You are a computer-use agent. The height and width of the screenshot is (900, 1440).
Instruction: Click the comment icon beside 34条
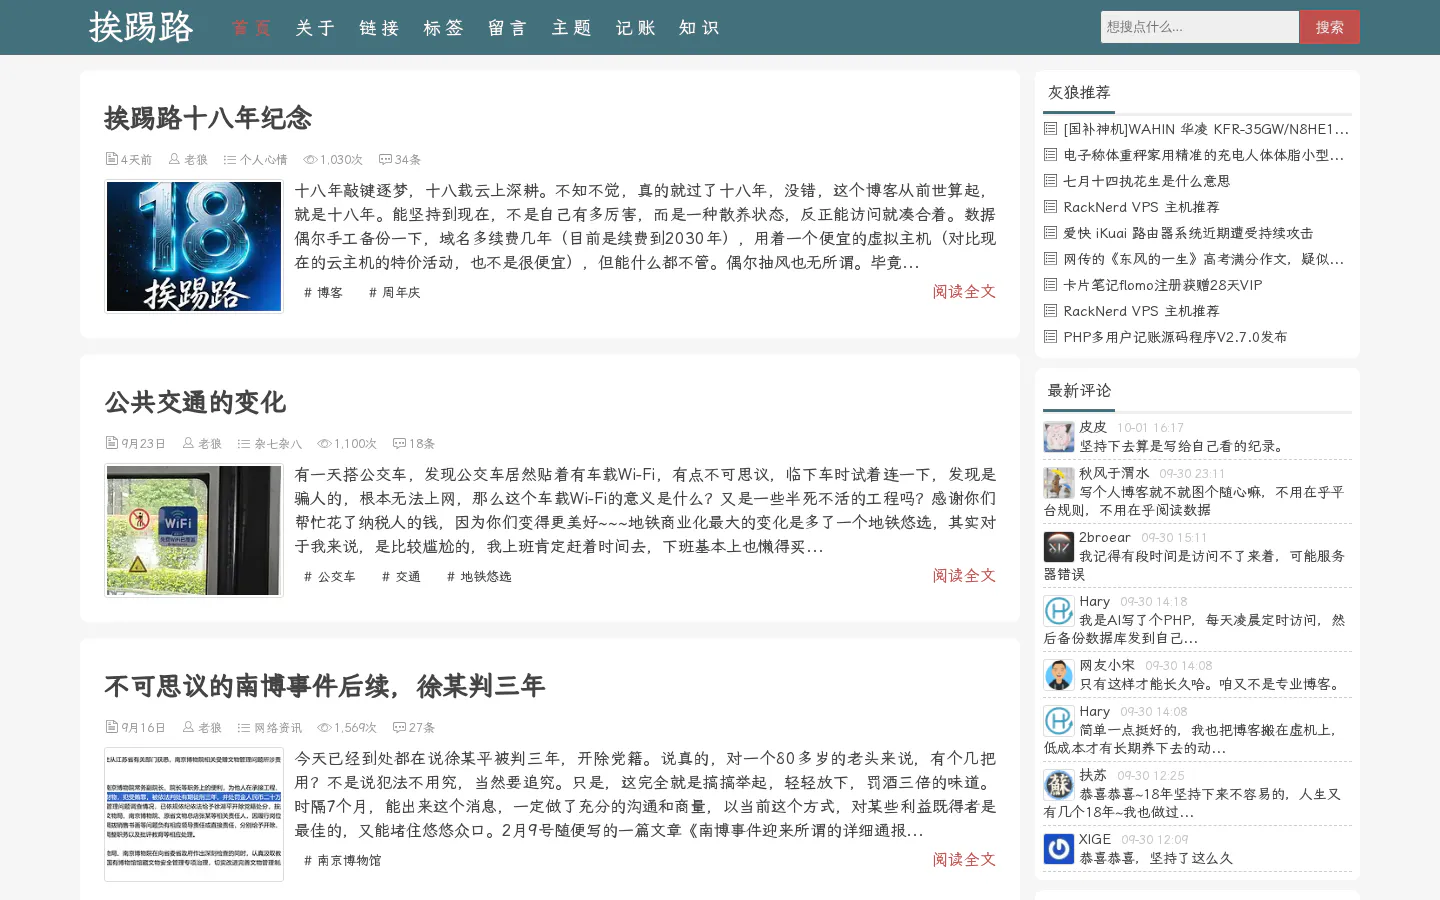tap(385, 160)
